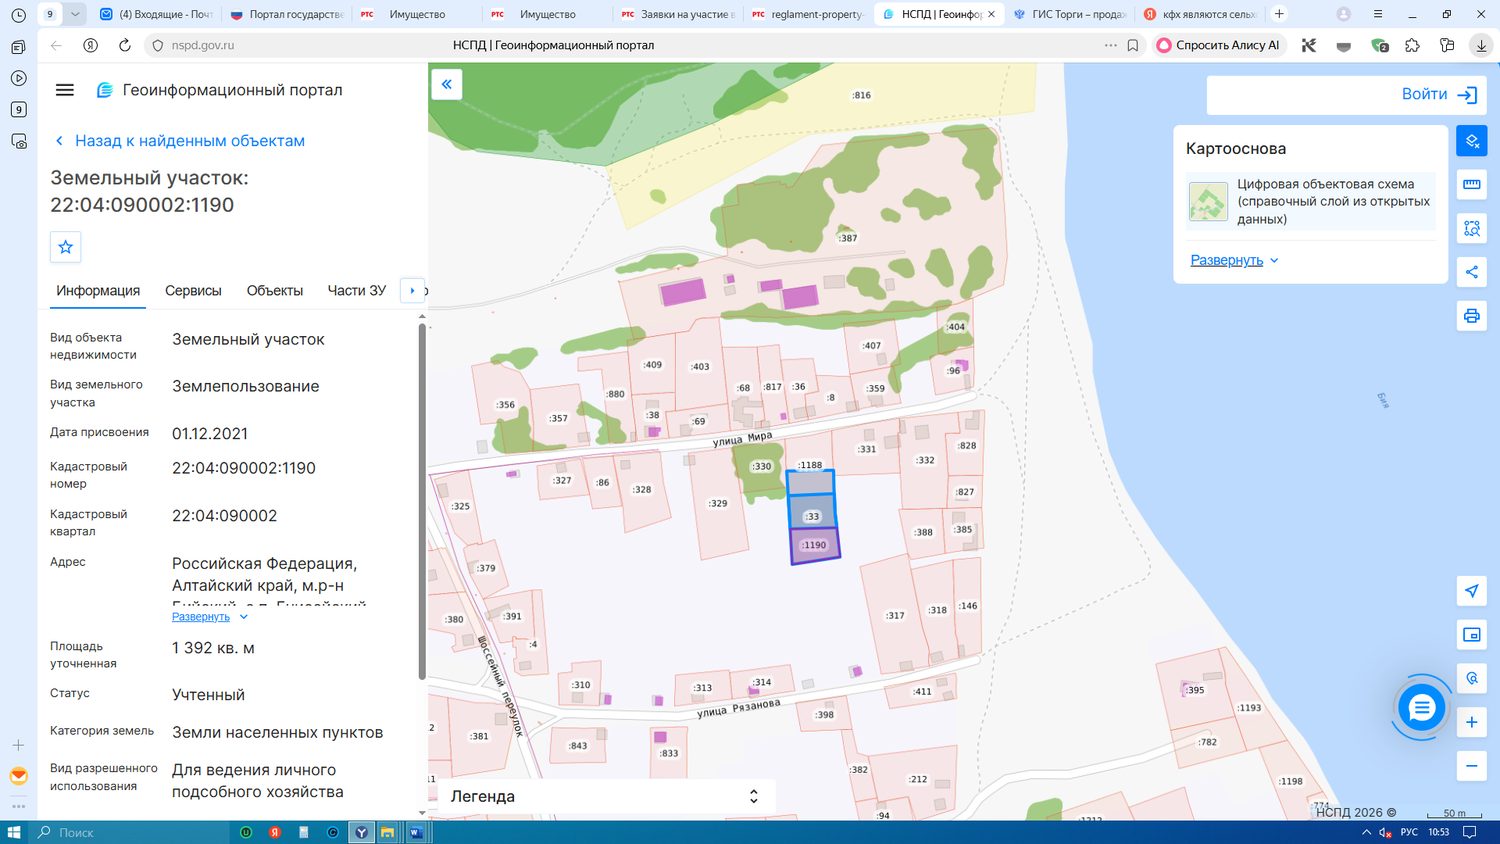Open Windows Start menu
This screenshot has width=1500, height=844.
coord(14,832)
